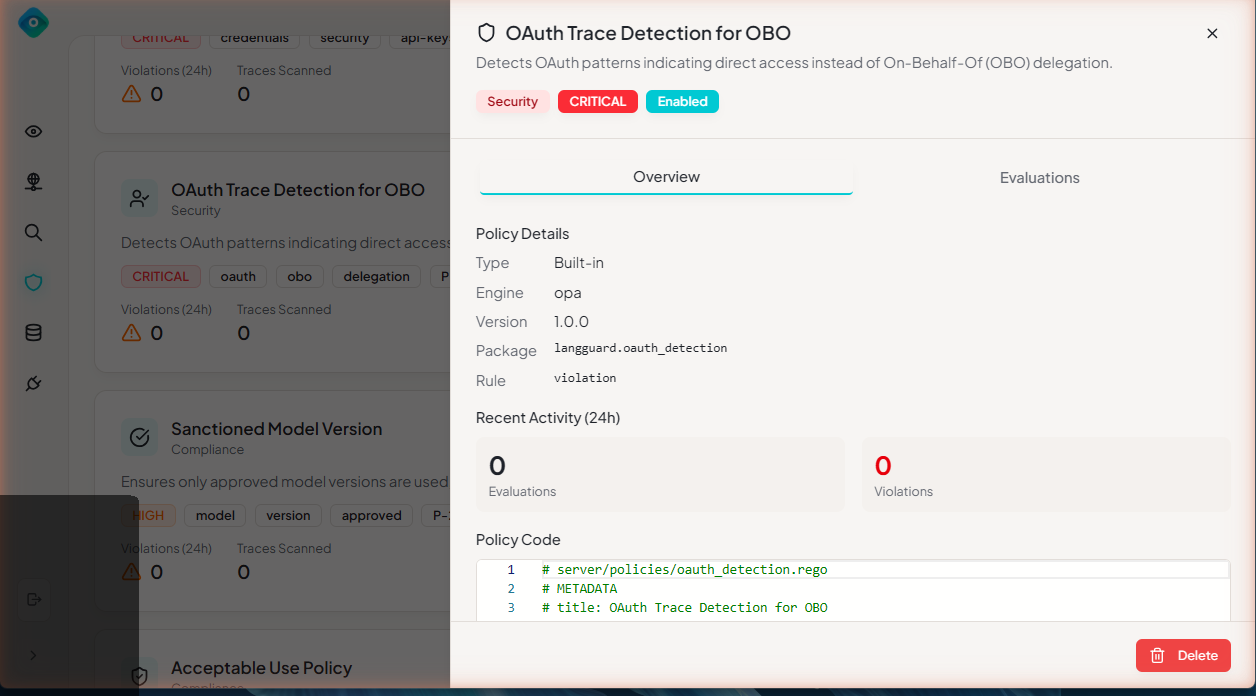The height and width of the screenshot is (696, 1256).
Task: Click the Enabled status badge
Action: [x=682, y=102]
